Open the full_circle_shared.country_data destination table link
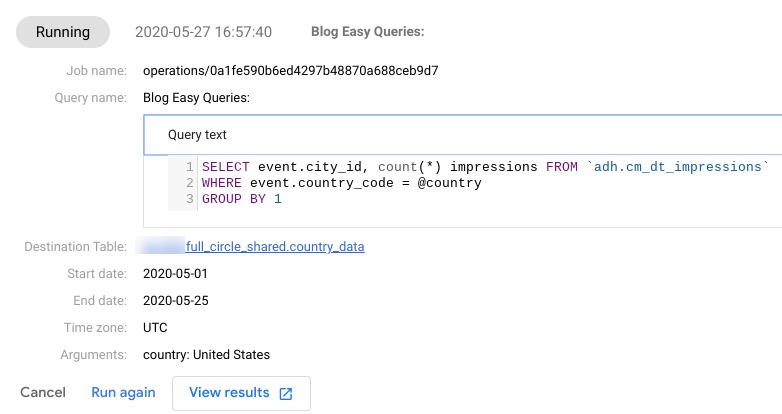The image size is (782, 414). (x=275, y=246)
